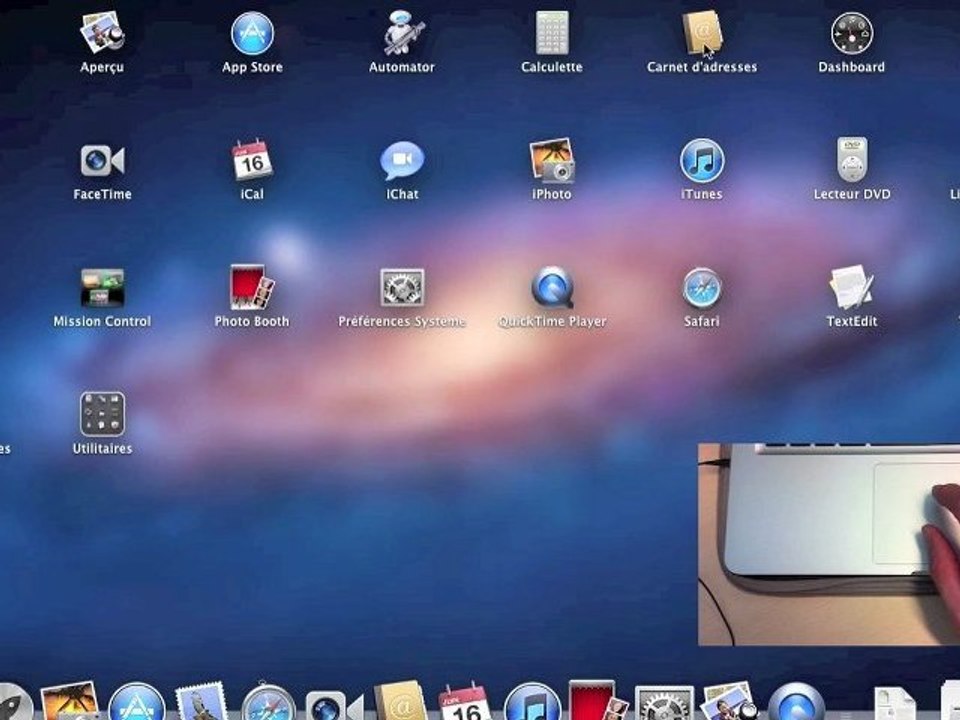Open iTunes in the Launchpad grid
Screen dimensions: 960x720
coord(702,160)
